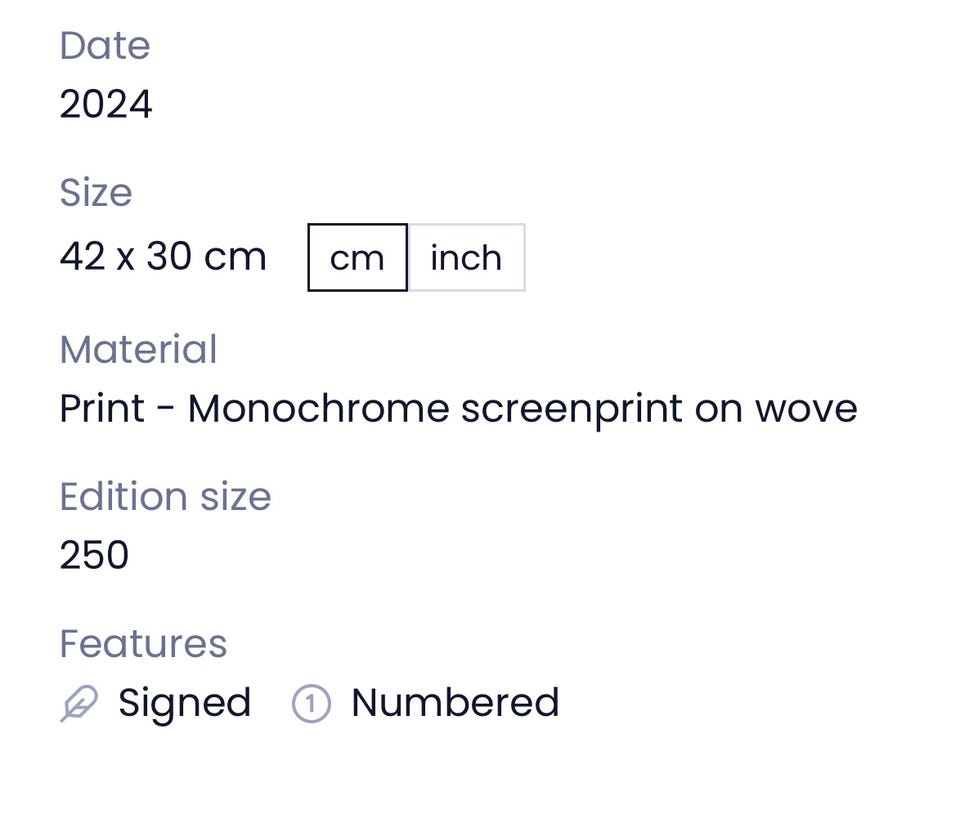Click the word screenprint in Material

point(572,410)
